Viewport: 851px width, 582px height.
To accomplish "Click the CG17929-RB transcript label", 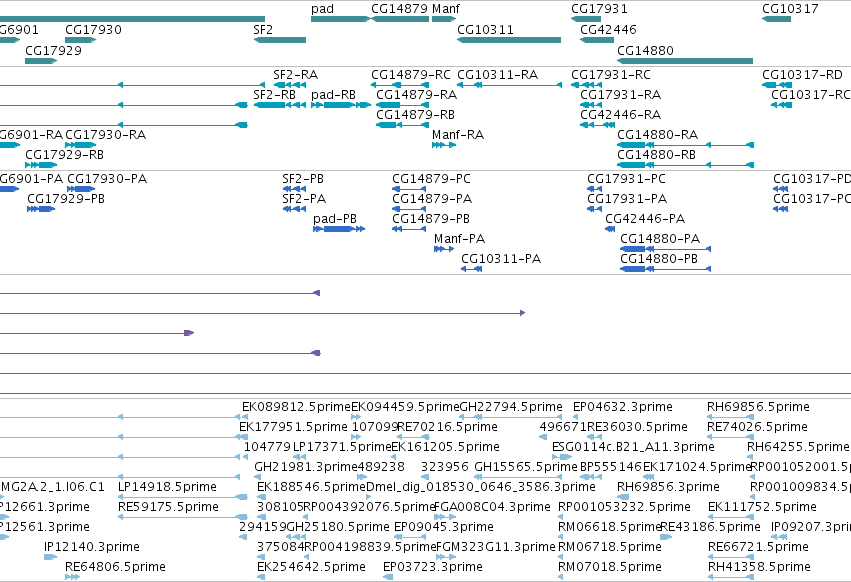I will coord(65,155).
